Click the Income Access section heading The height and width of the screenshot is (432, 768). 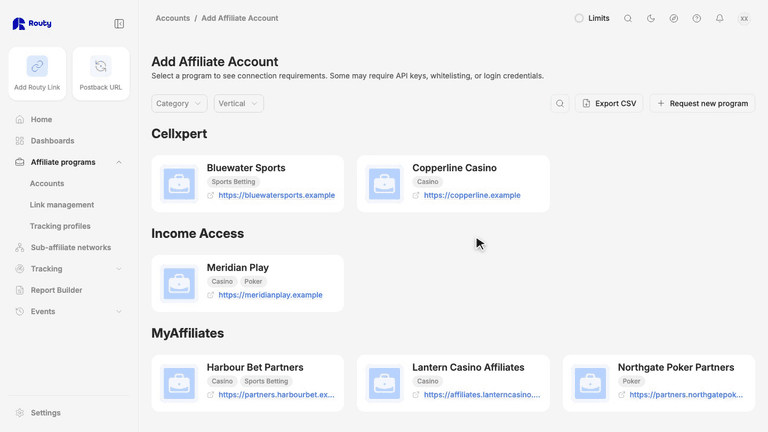pos(197,234)
